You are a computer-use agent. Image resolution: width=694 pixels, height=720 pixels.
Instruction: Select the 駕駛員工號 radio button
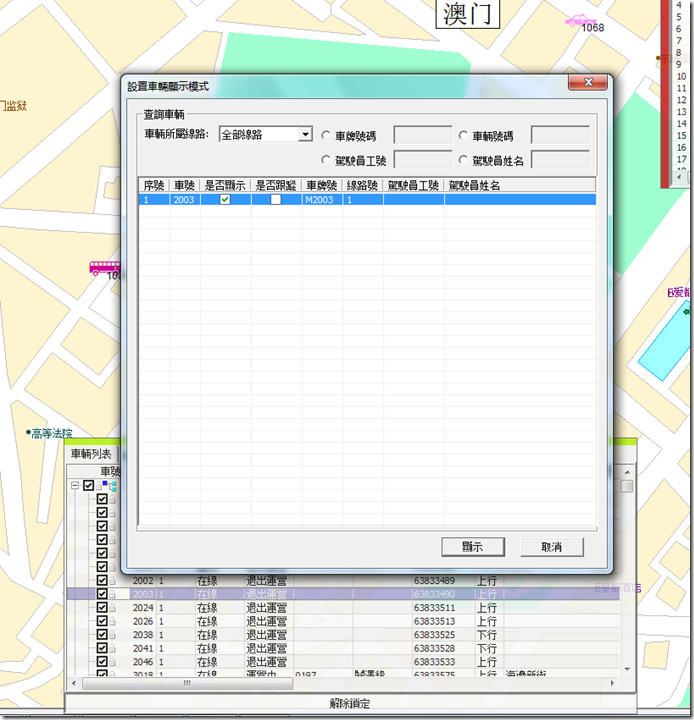tap(326, 160)
